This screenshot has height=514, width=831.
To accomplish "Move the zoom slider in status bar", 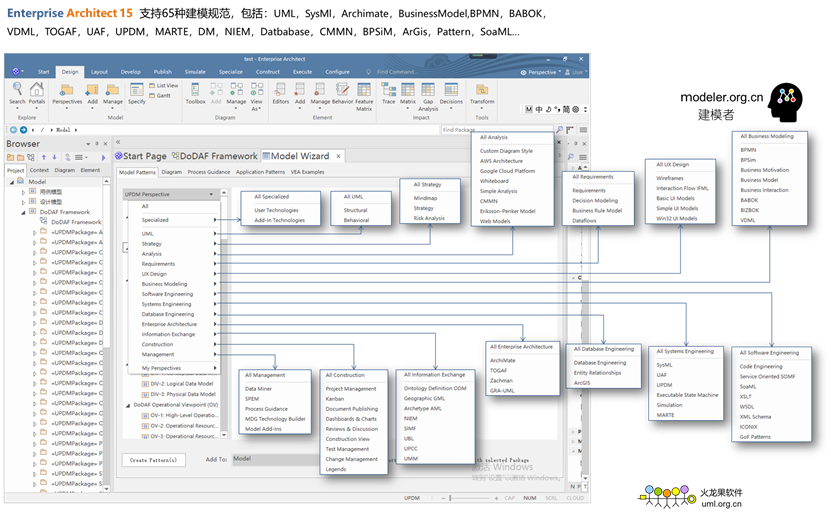I will 450,498.
